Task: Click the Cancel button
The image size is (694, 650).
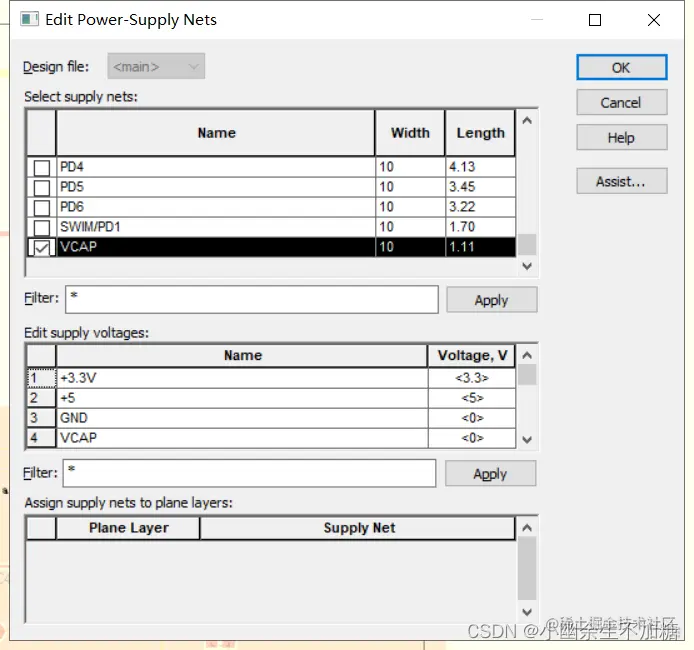Action: (x=621, y=102)
